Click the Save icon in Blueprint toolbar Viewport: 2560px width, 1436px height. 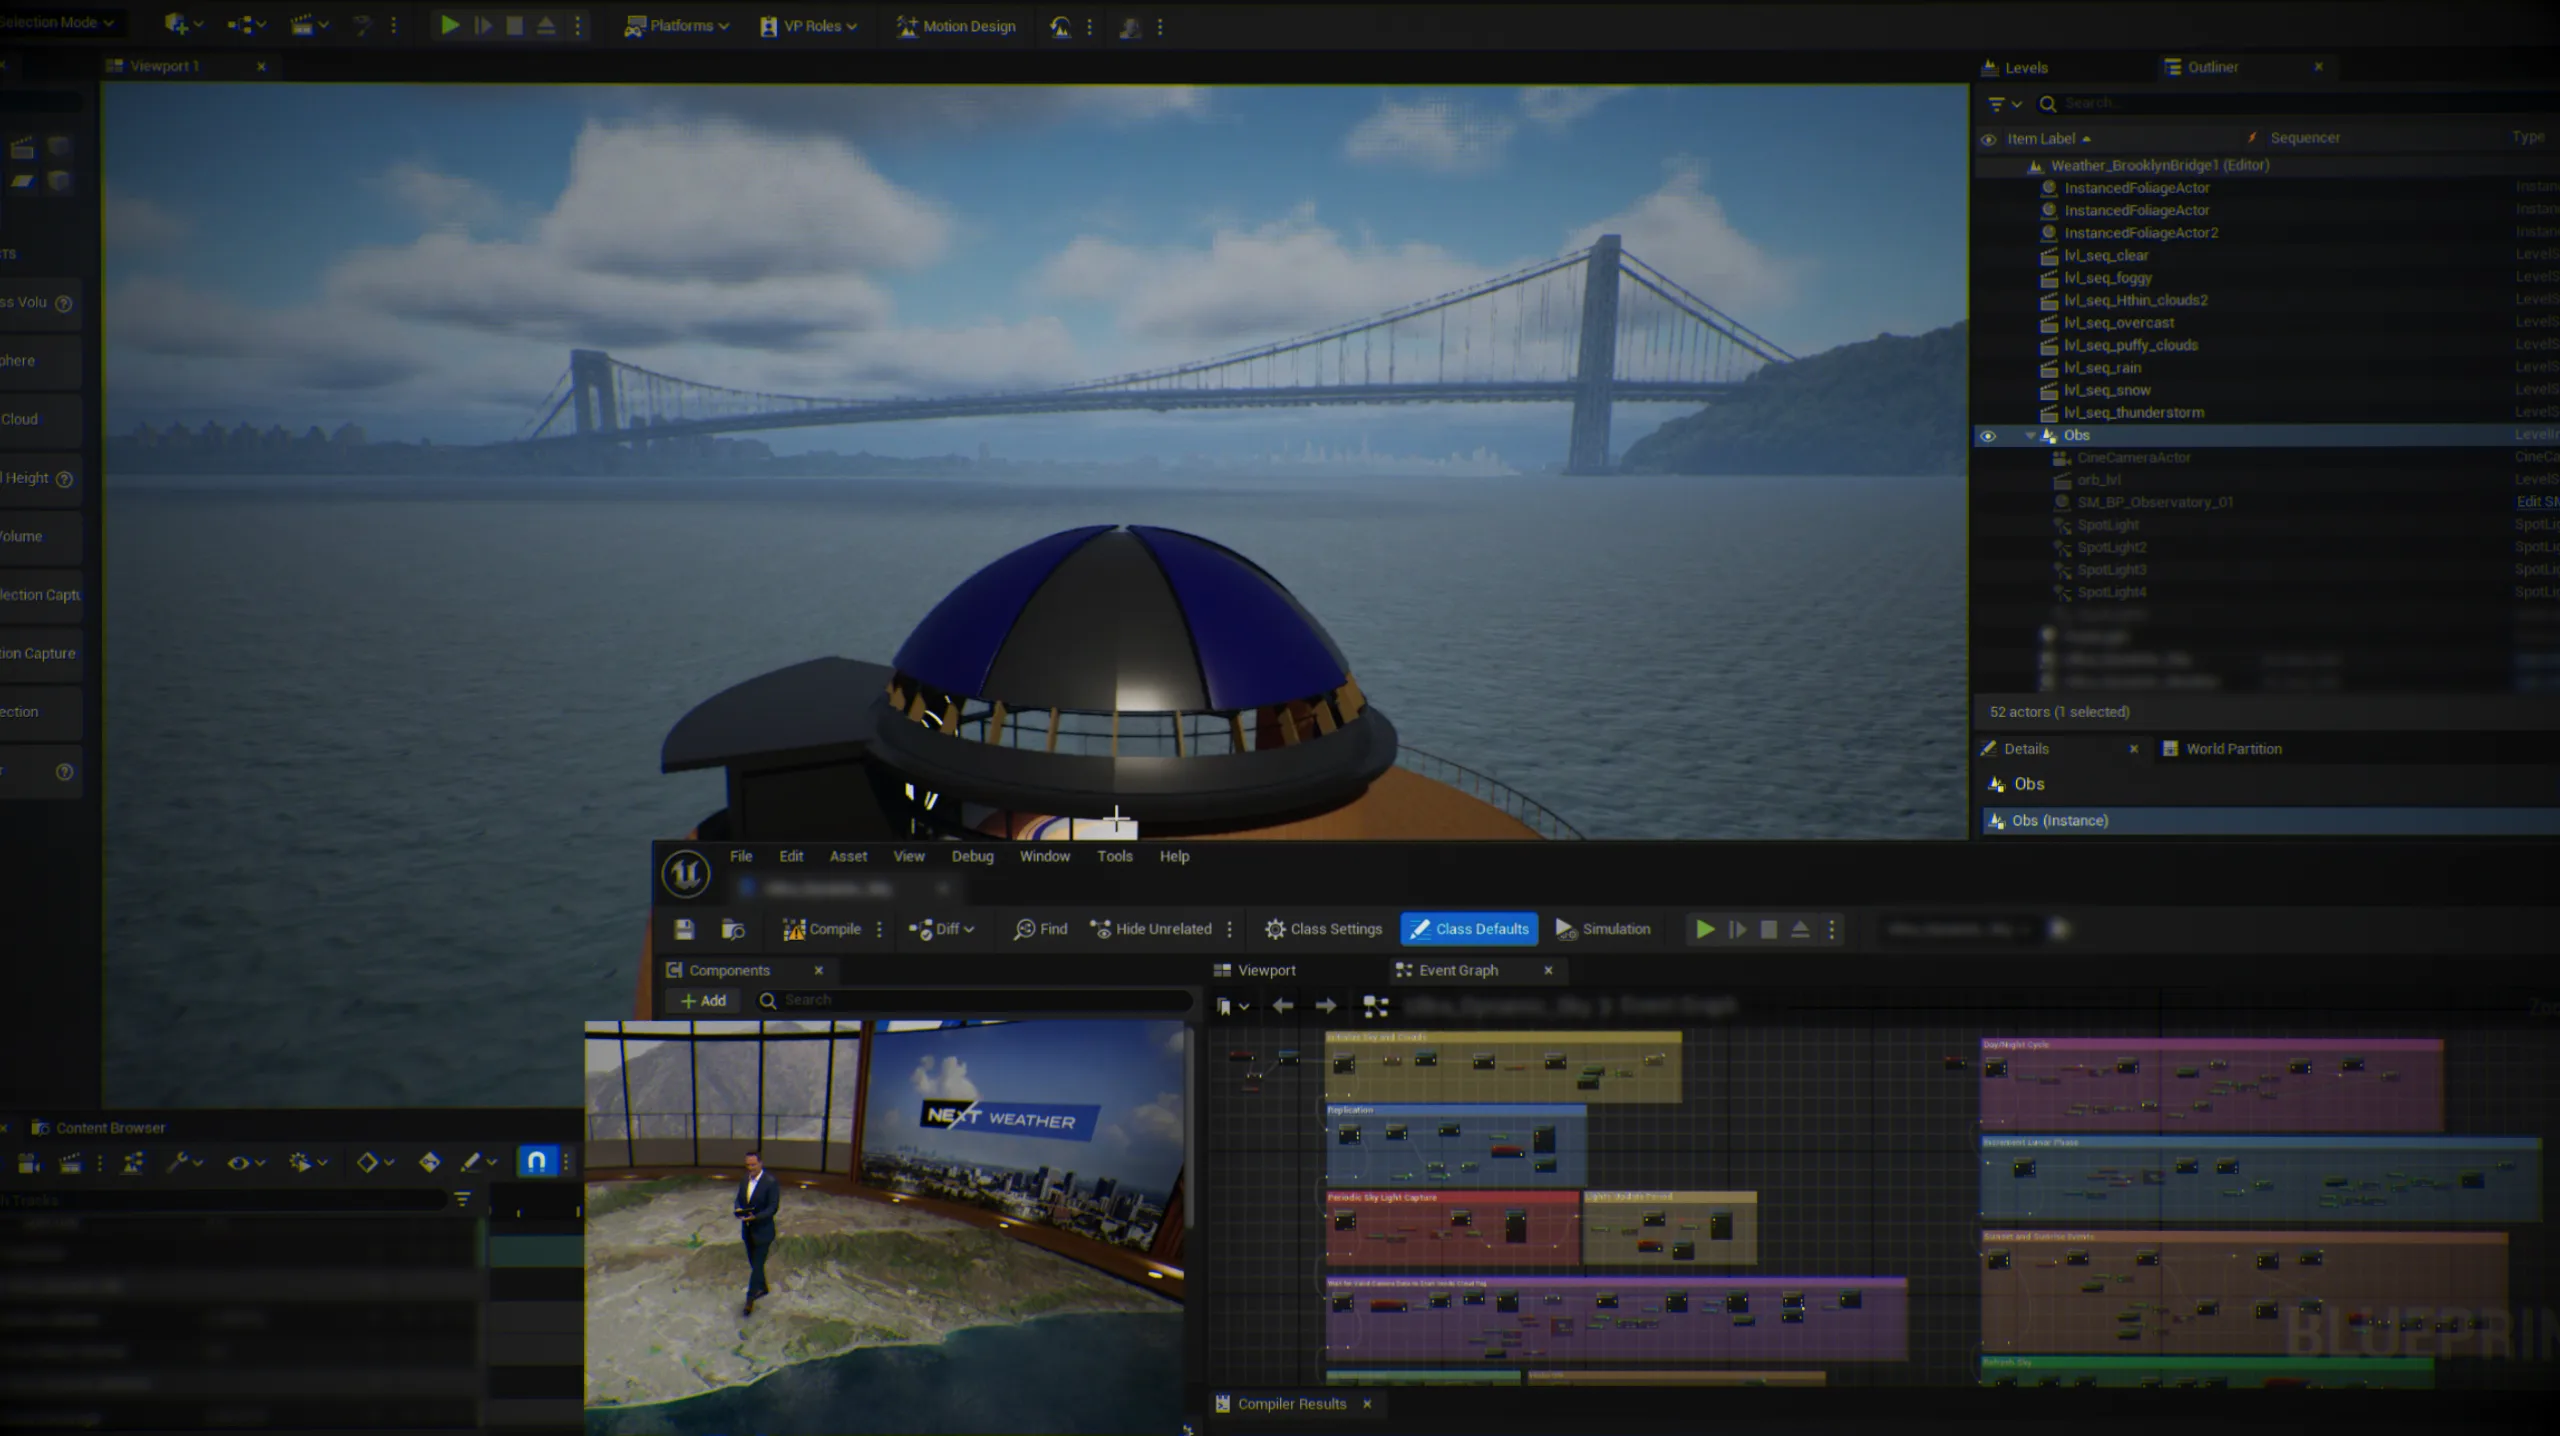[684, 929]
